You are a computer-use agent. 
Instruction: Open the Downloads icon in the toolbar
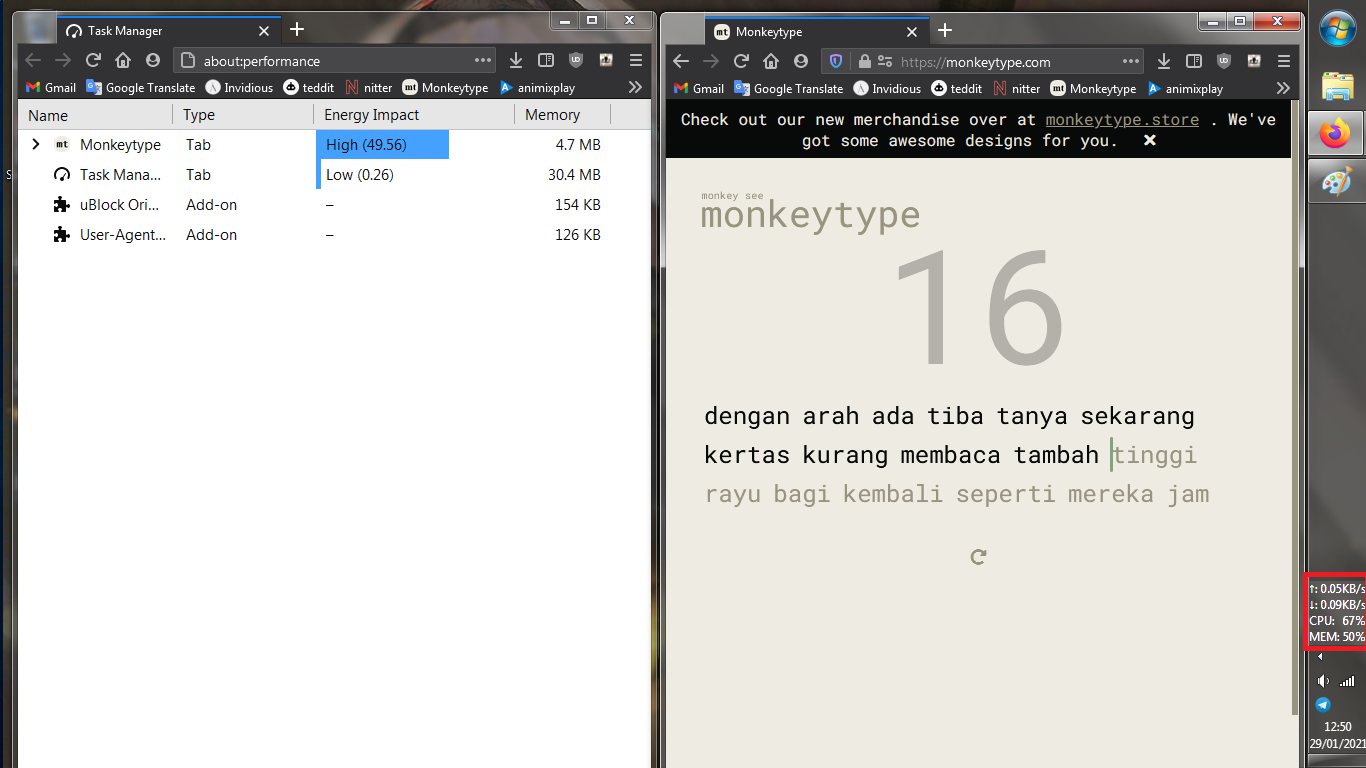click(x=1163, y=61)
